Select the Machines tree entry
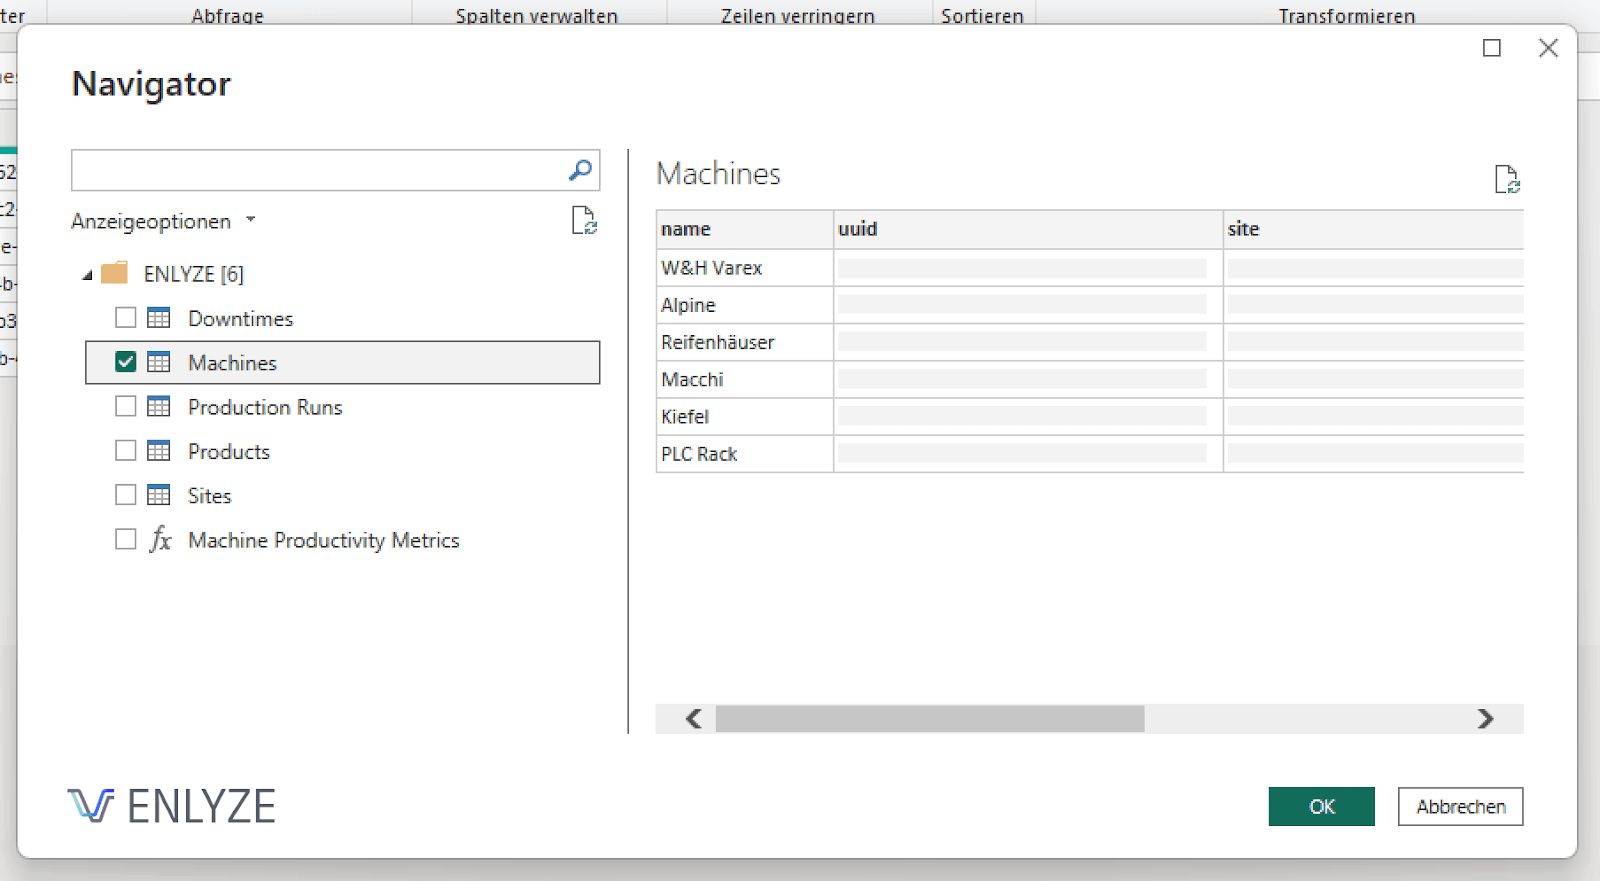This screenshot has height=881, width=1600. tap(342, 362)
